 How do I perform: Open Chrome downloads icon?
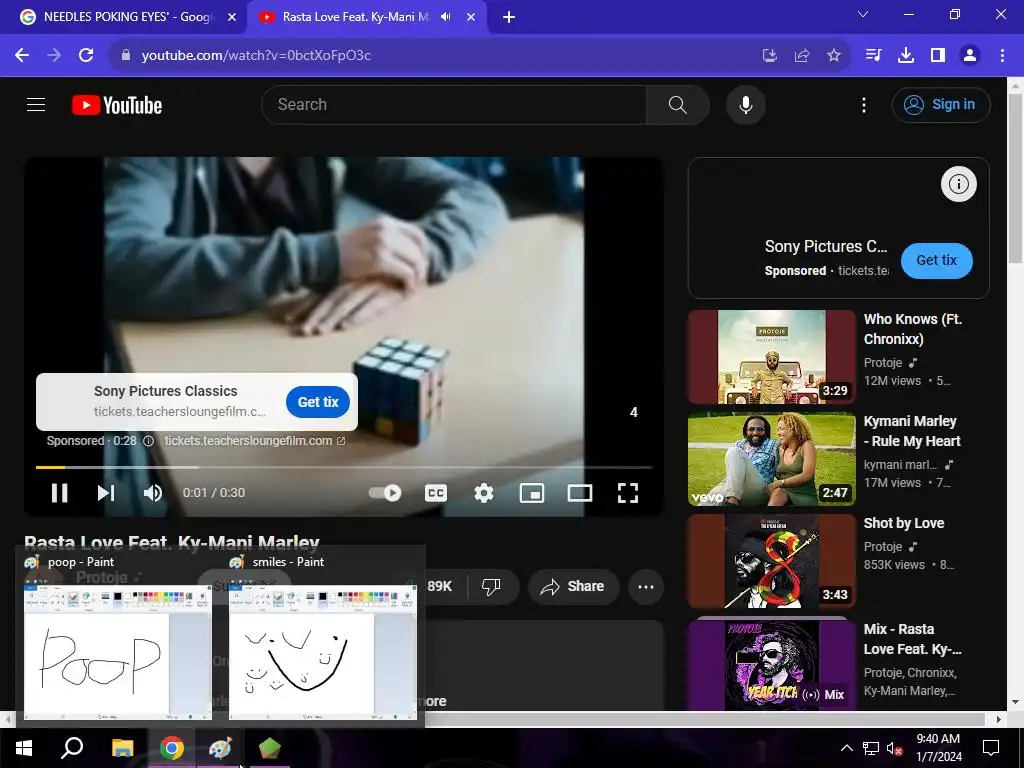(906, 56)
